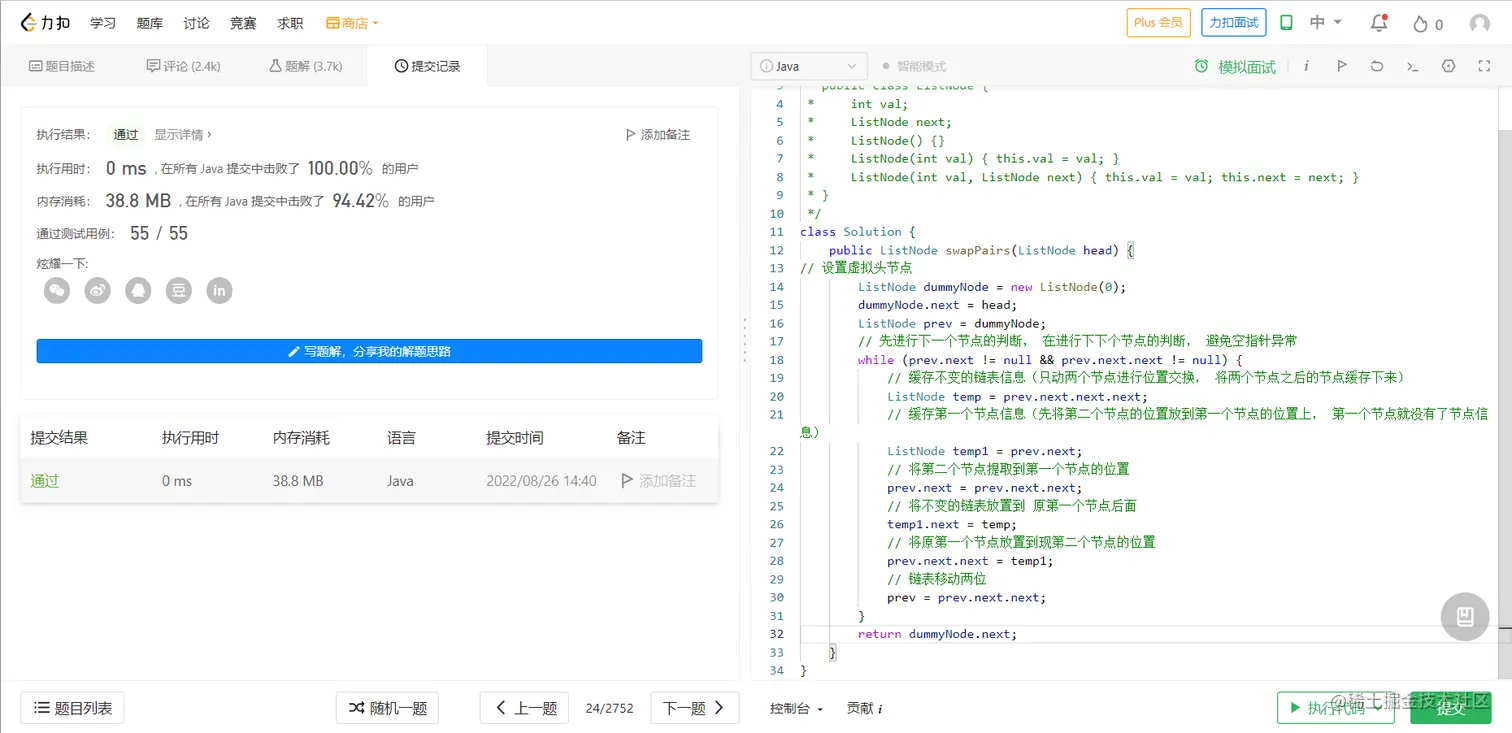Click the "94.42%" memory percentile
This screenshot has width=1512, height=733.
[x=361, y=201]
